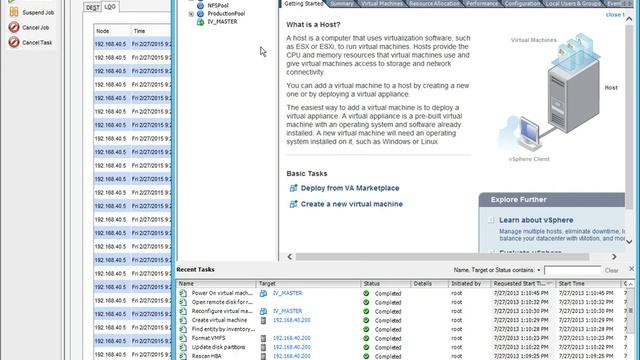Switch to the Virtual Machines tab
640x360 pixels.
point(382,4)
